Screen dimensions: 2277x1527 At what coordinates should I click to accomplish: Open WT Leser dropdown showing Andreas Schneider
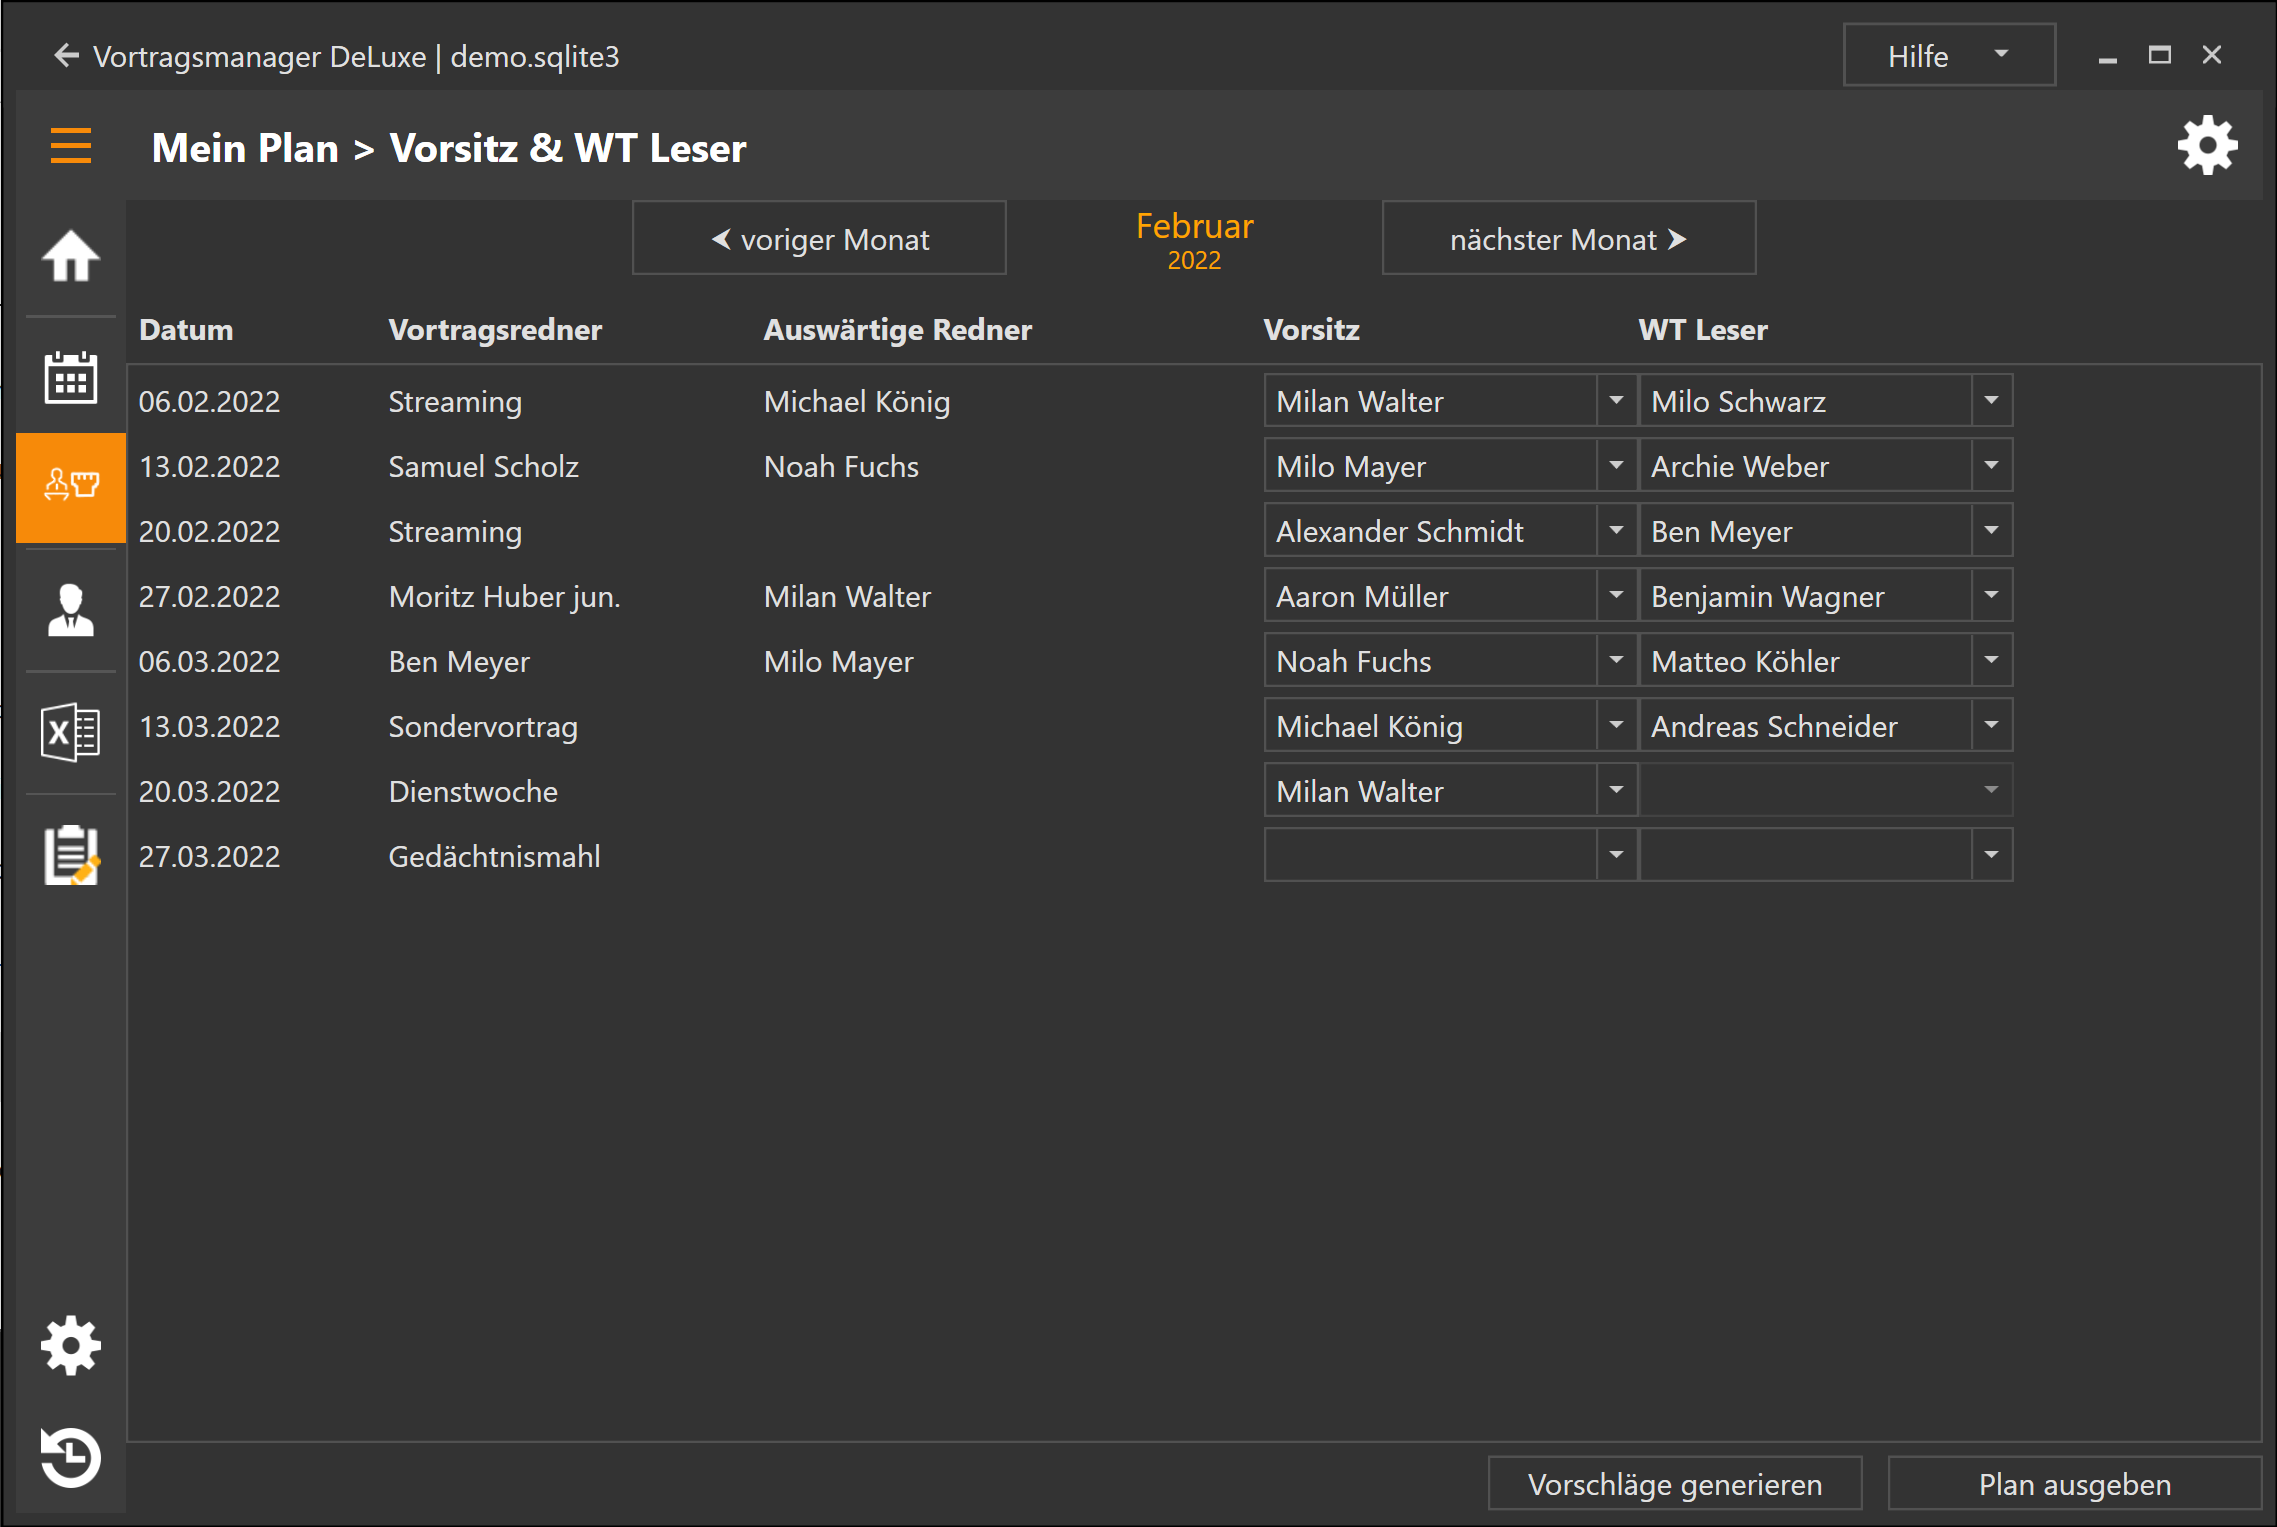[1825, 726]
